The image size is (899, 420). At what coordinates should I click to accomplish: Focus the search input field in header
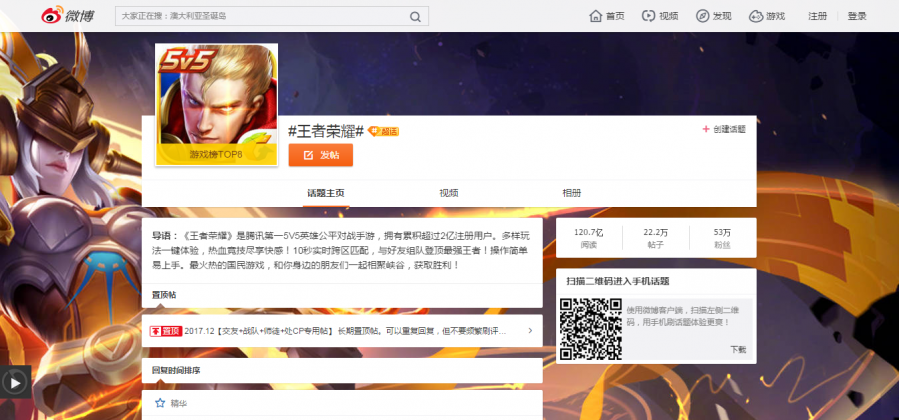[x=260, y=17]
